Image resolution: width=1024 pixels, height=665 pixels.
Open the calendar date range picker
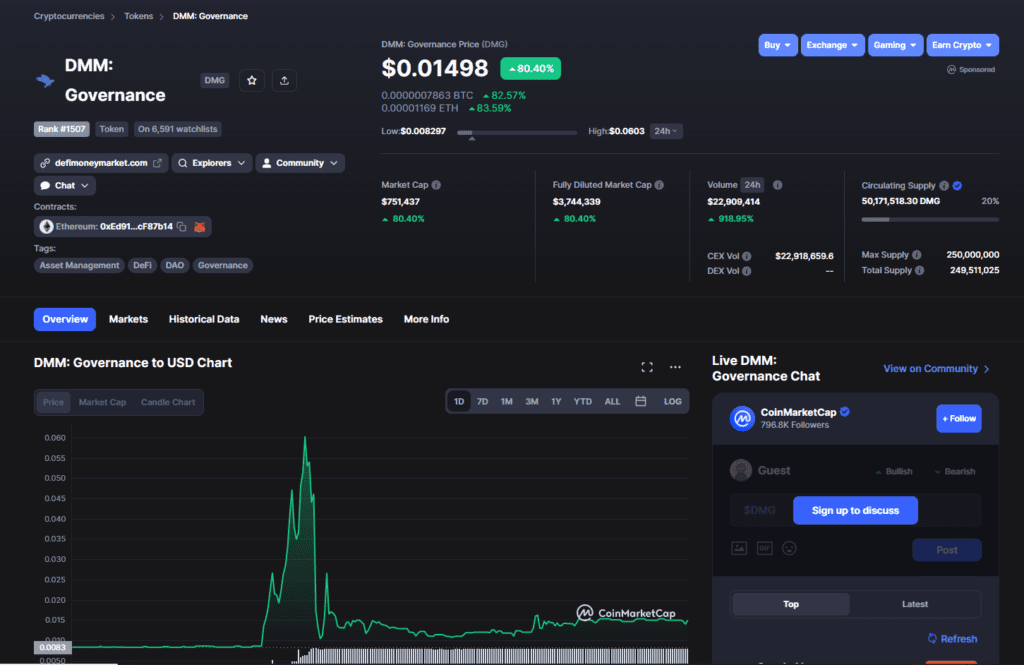[x=641, y=401]
